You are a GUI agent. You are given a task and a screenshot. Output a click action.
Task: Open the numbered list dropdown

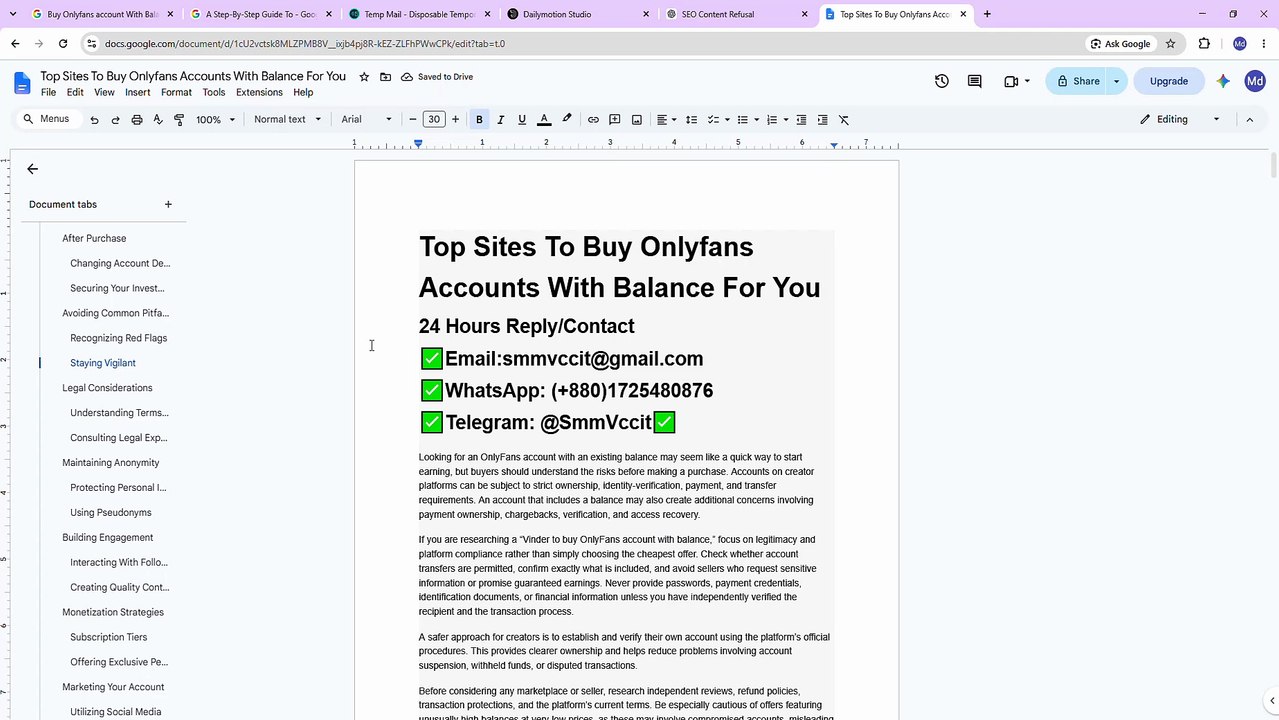click(x=776, y=119)
